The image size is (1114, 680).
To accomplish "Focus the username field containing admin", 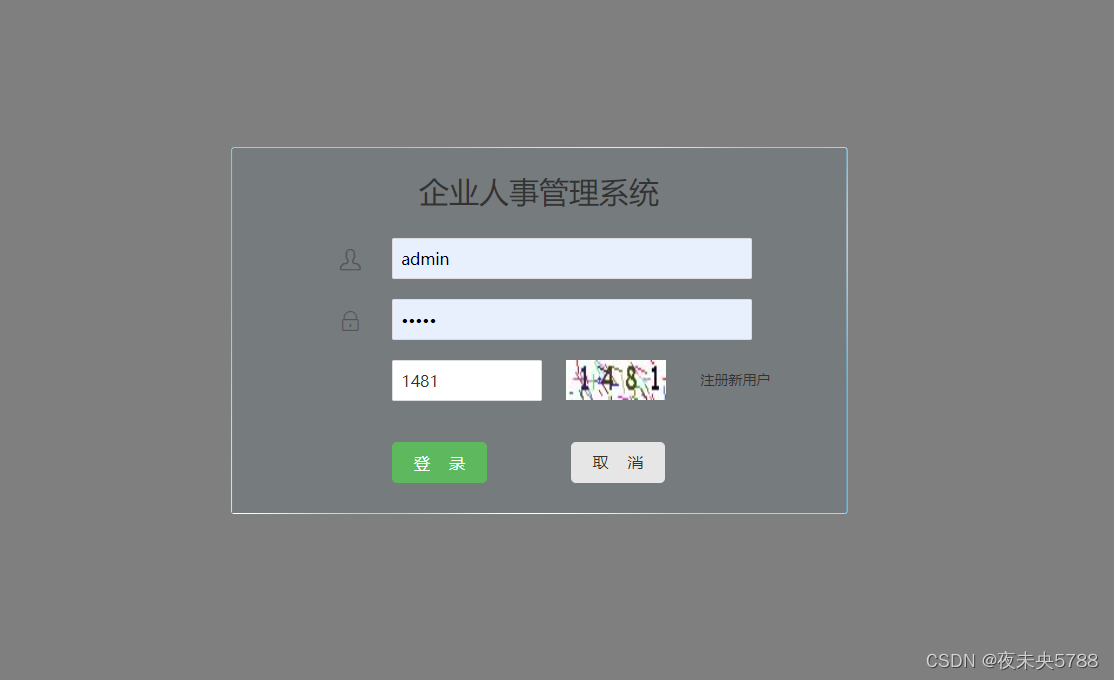I will pos(572,259).
